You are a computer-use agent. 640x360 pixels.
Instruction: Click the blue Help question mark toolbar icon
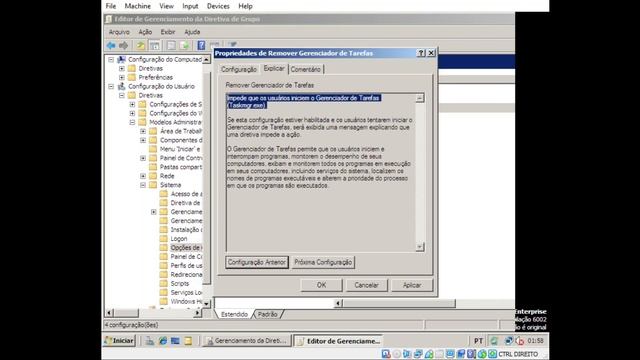pos(201,45)
